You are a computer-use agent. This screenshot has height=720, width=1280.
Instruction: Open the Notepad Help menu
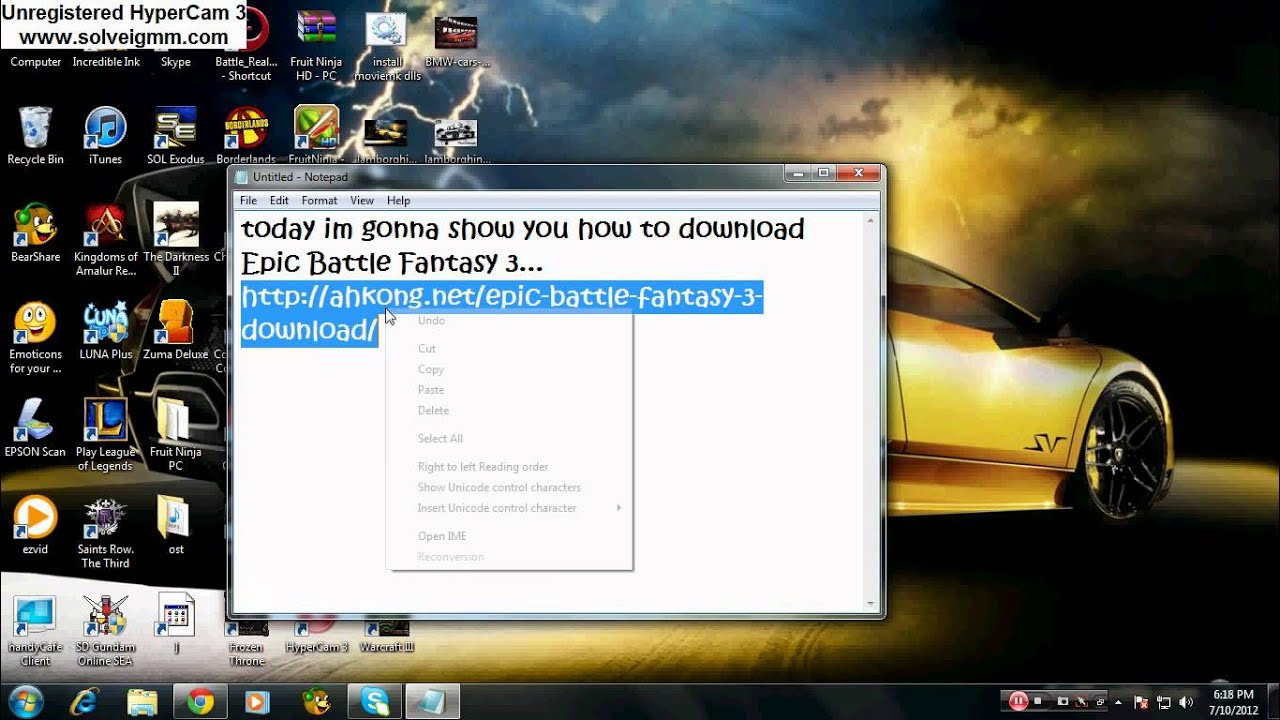398,201
